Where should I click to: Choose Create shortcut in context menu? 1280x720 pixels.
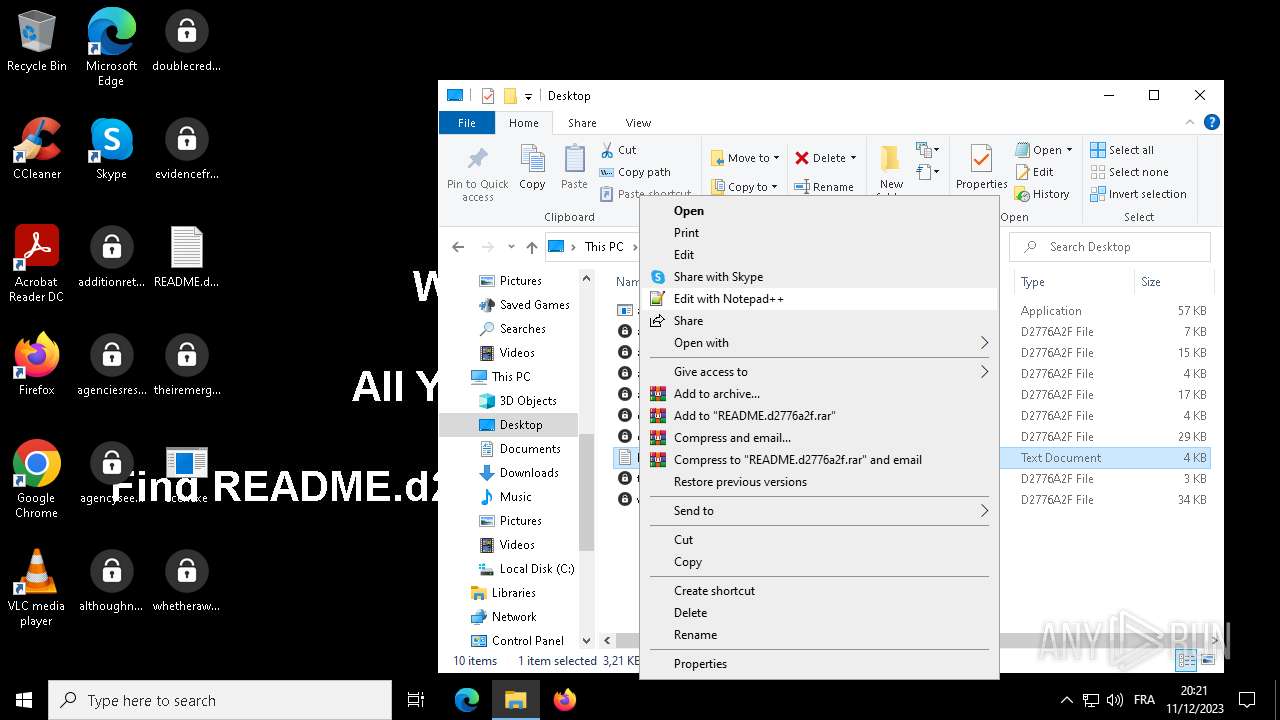pos(818,591)
